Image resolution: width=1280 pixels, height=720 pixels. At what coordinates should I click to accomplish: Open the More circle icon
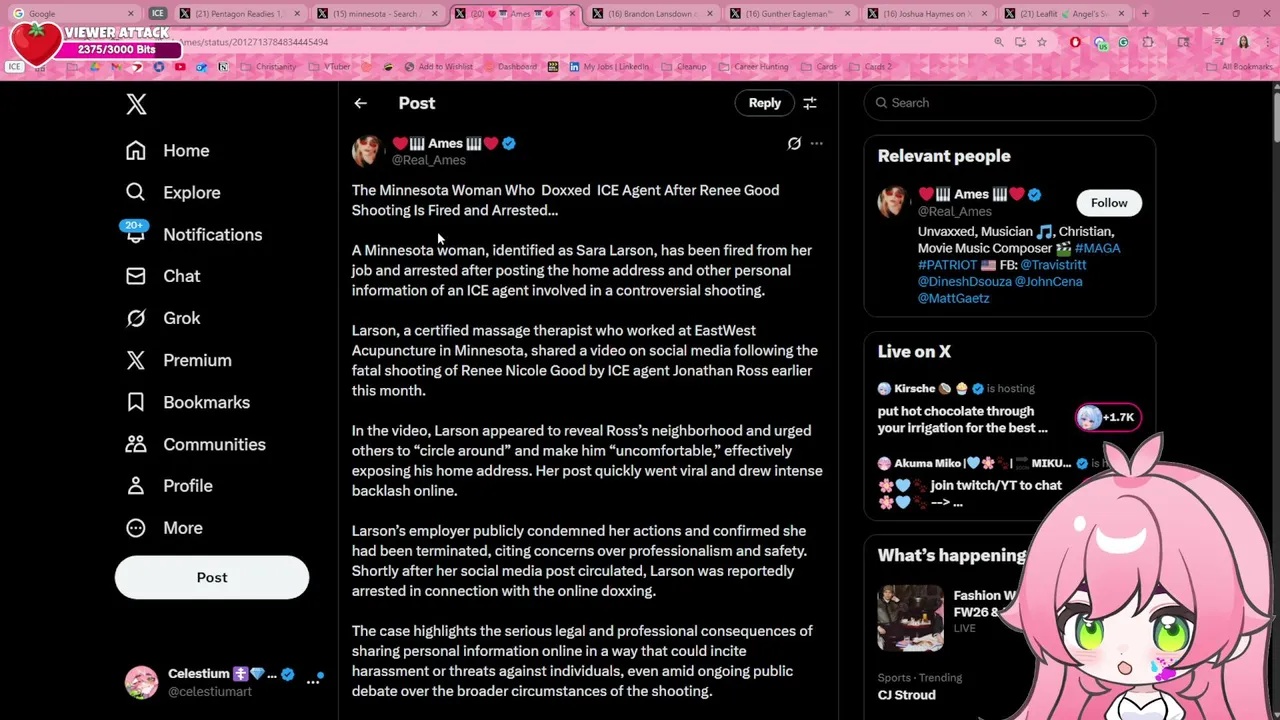(136, 528)
